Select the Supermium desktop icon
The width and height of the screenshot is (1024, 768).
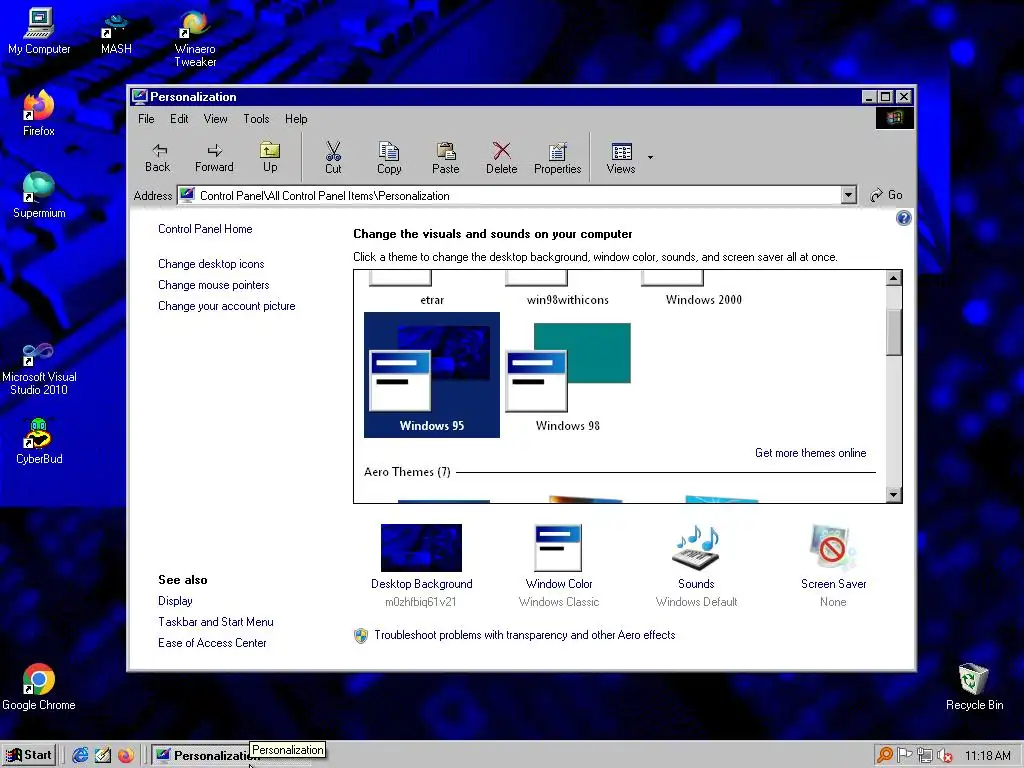[39, 195]
